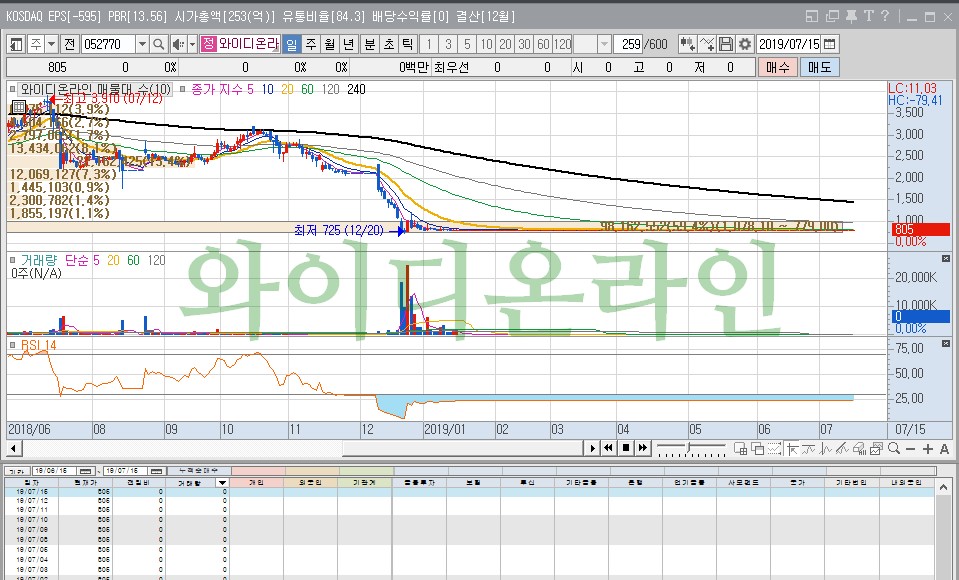Shrink chart with the minus icon
The image size is (959, 580).
coord(910,449)
